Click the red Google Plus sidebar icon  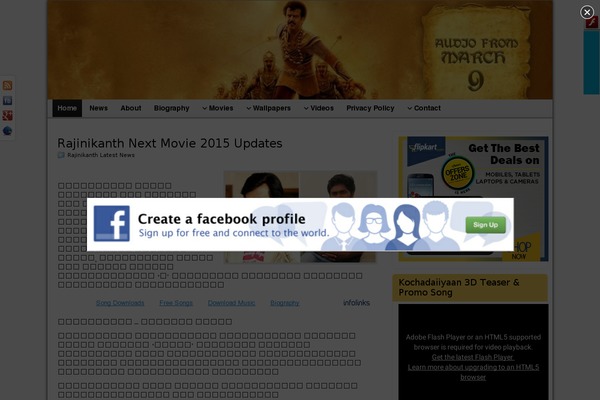pyautogui.click(x=7, y=116)
